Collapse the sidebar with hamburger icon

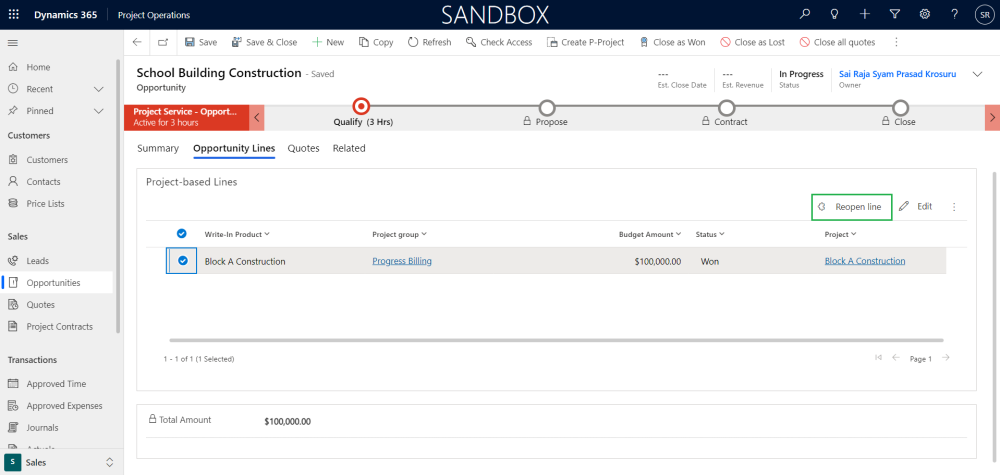pos(13,43)
